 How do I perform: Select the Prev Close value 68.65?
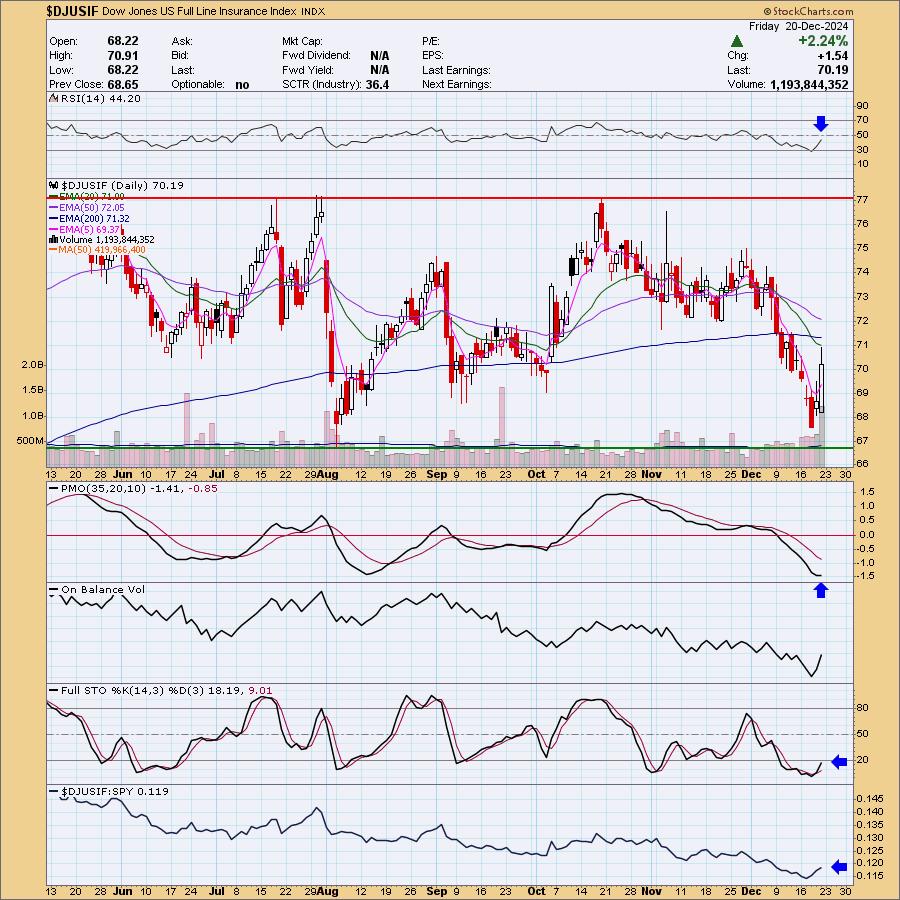pos(122,84)
